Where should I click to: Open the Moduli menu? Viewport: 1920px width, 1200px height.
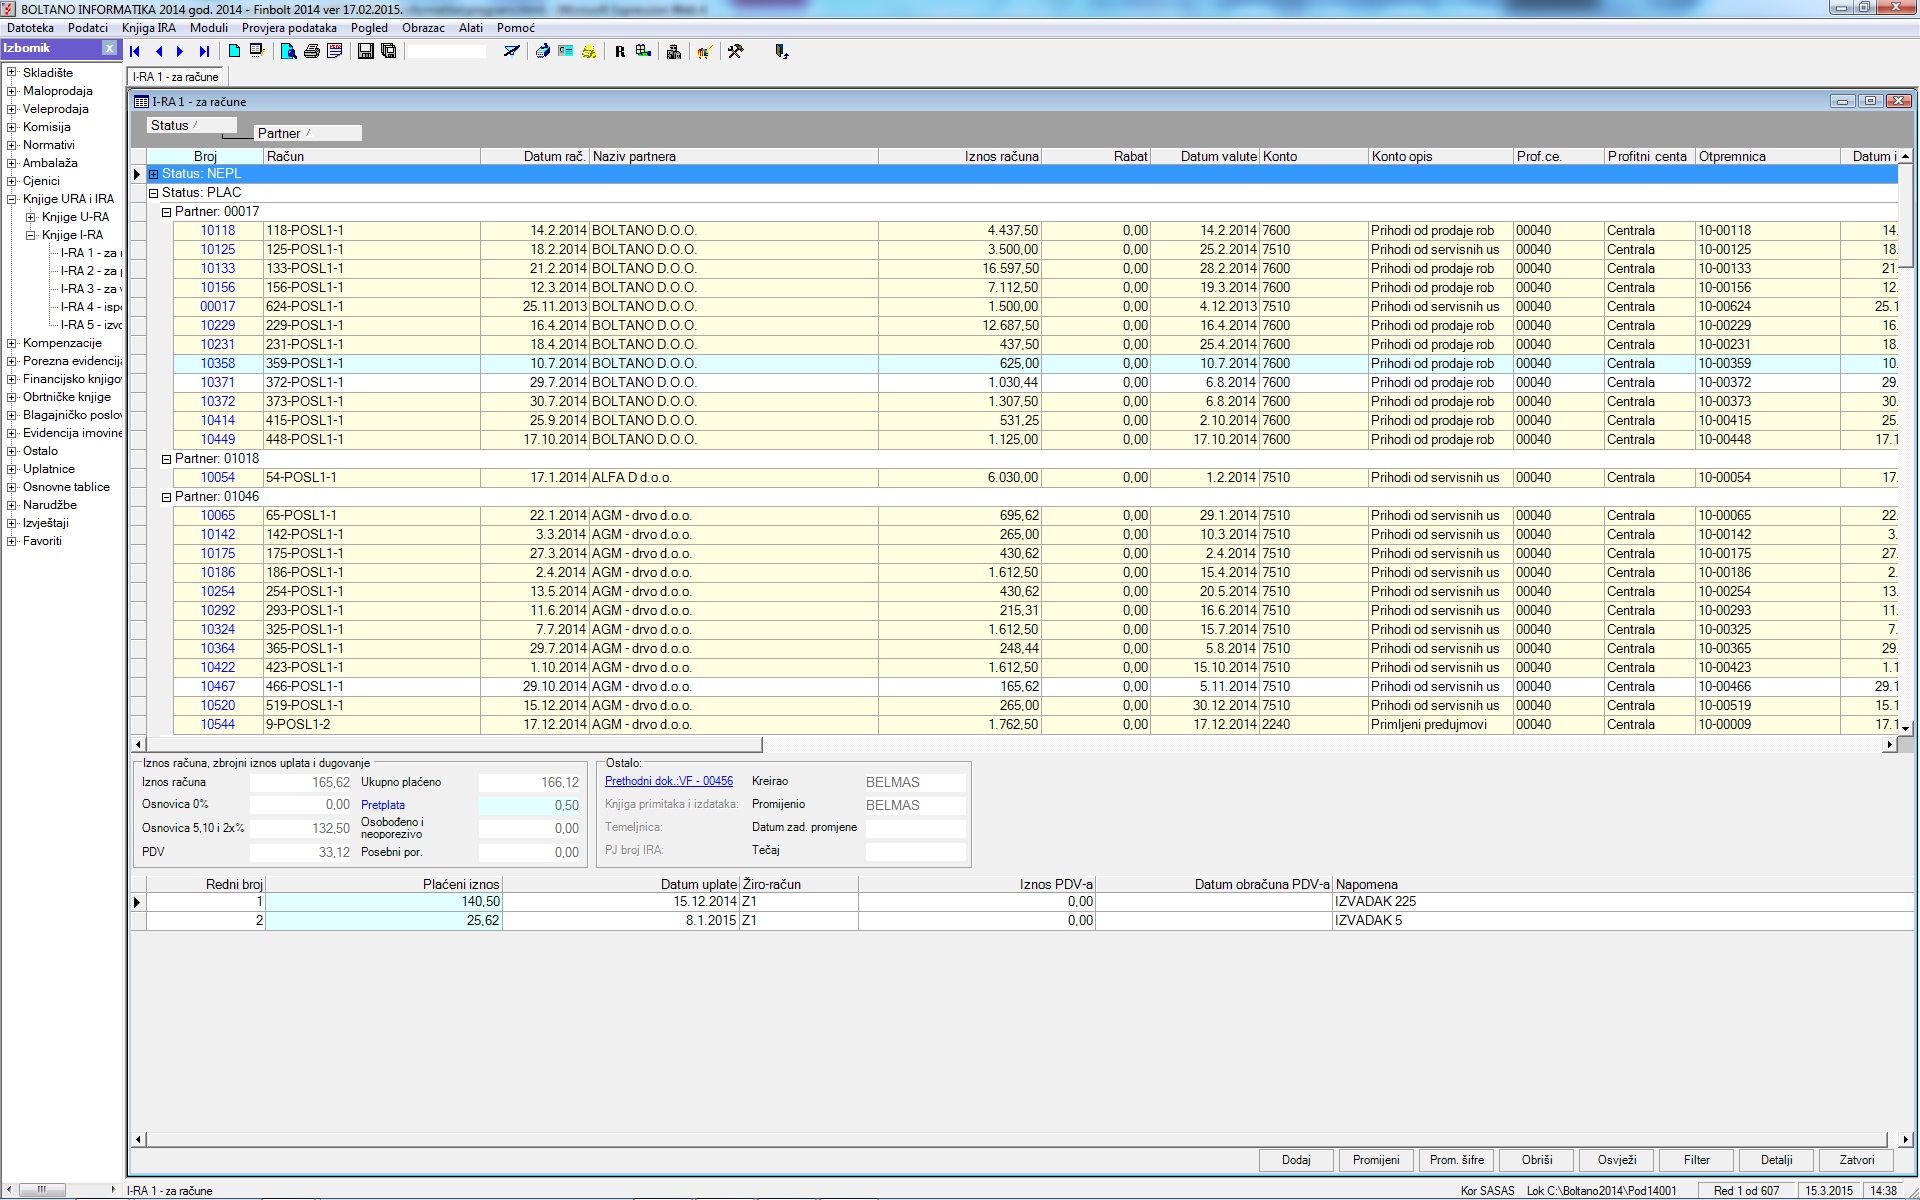coord(208,28)
